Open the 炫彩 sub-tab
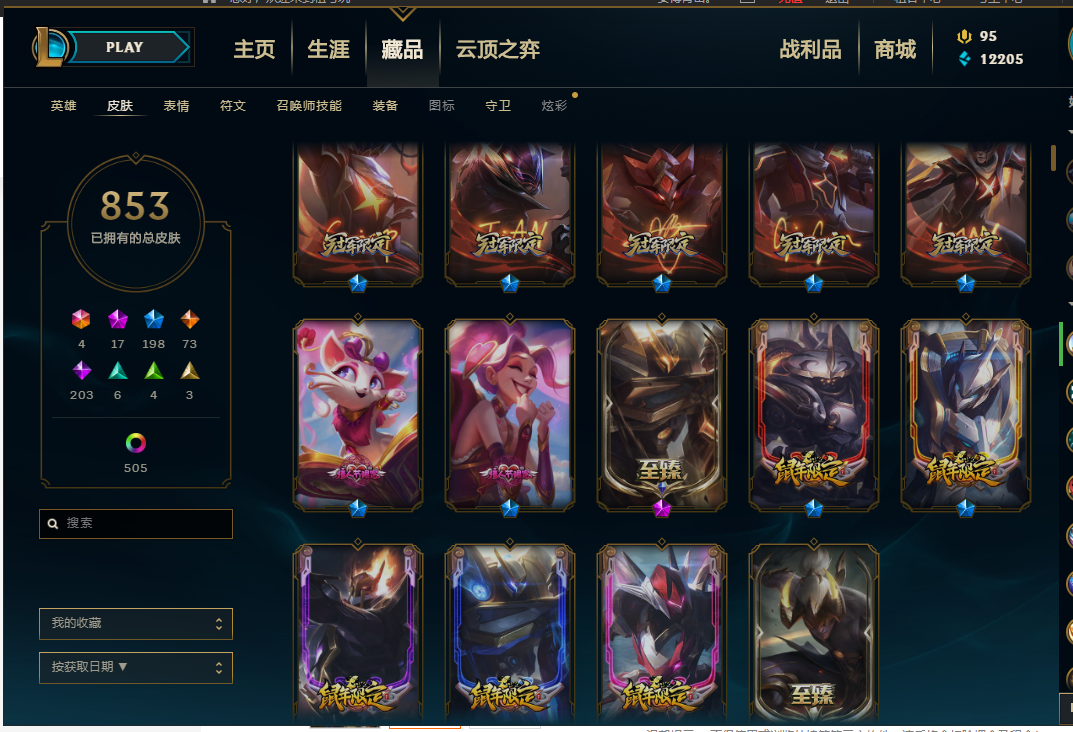Screen dimensions: 1073x732 click(554, 105)
